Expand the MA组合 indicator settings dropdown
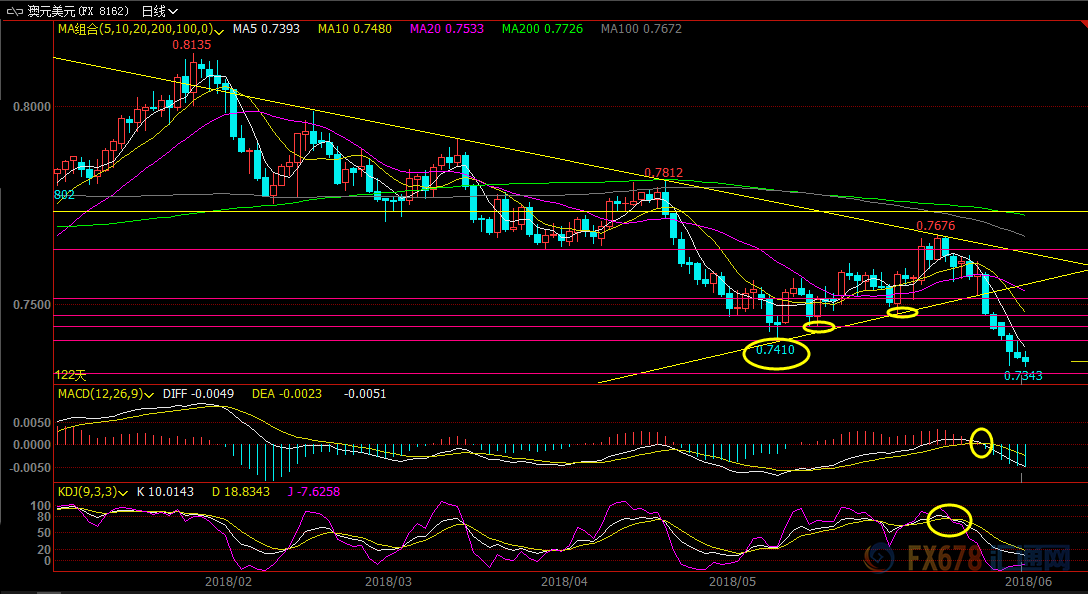1088x594 pixels. point(140,29)
